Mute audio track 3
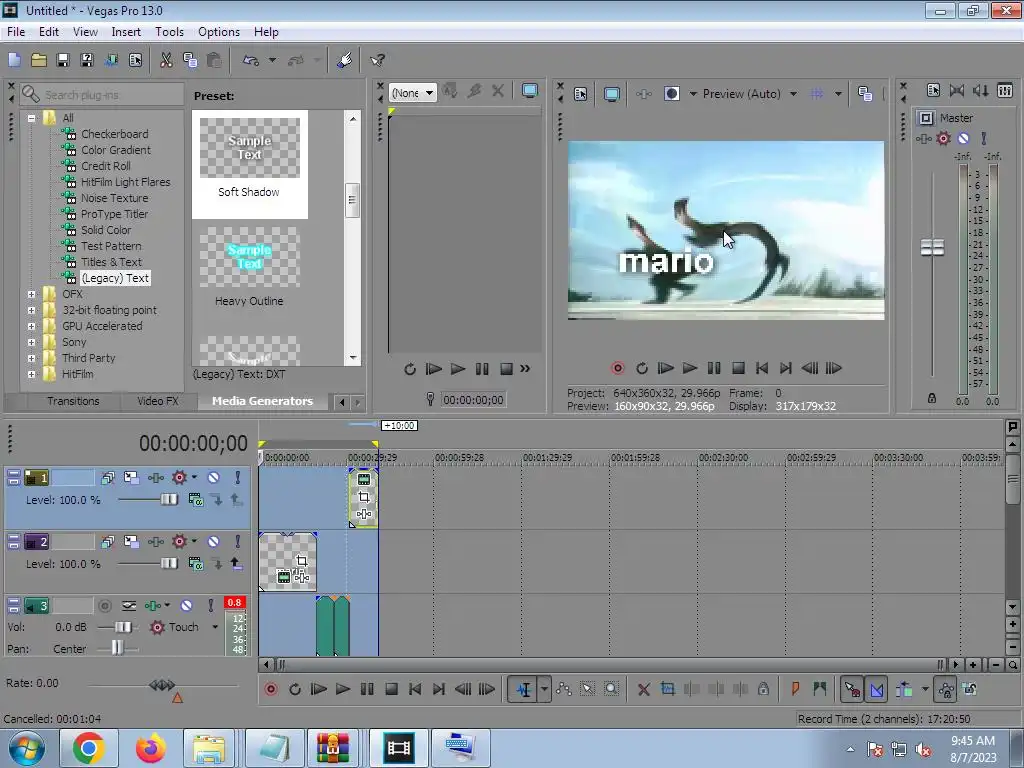This screenshot has height=768, width=1024. (x=187, y=606)
